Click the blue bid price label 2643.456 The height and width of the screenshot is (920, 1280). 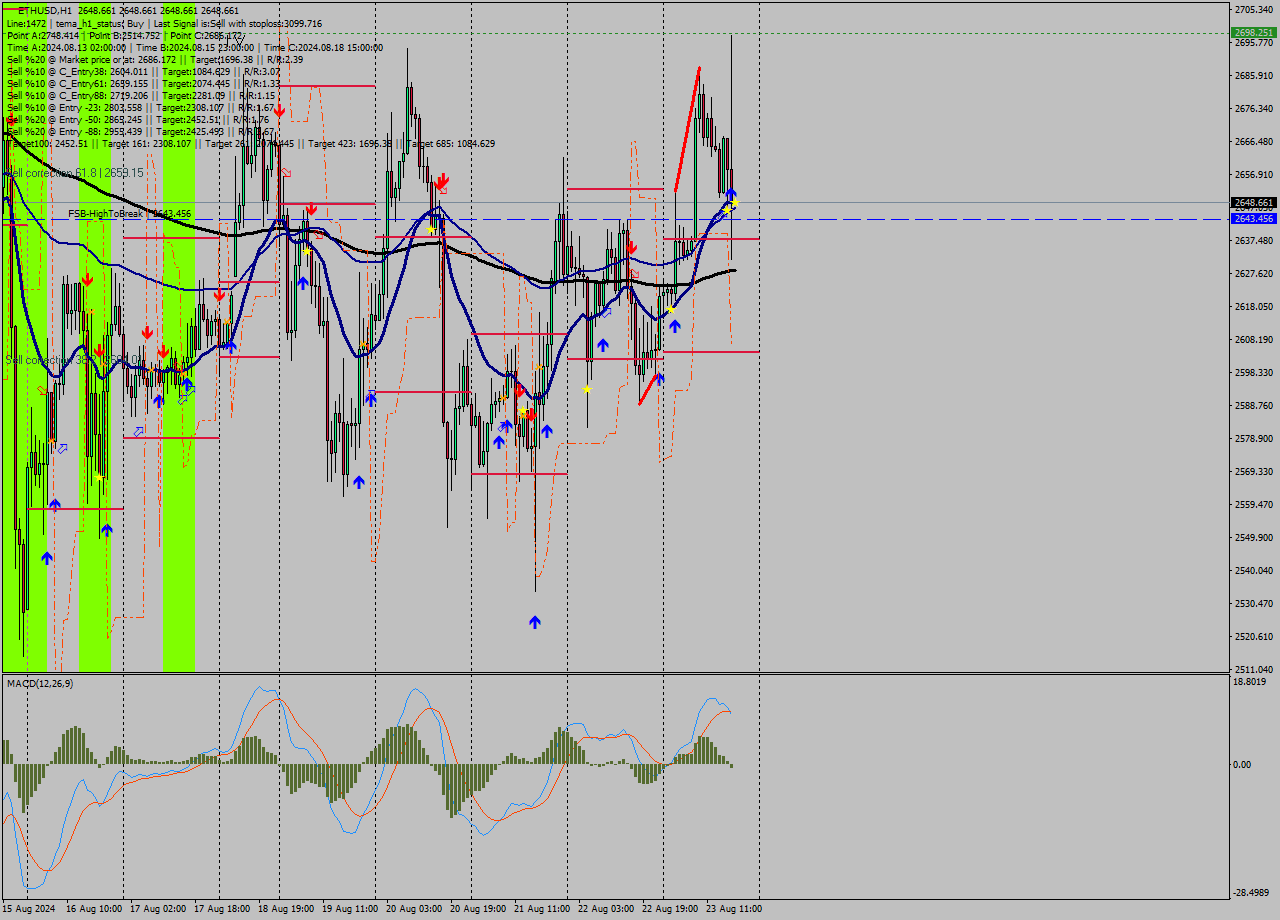coord(1255,218)
